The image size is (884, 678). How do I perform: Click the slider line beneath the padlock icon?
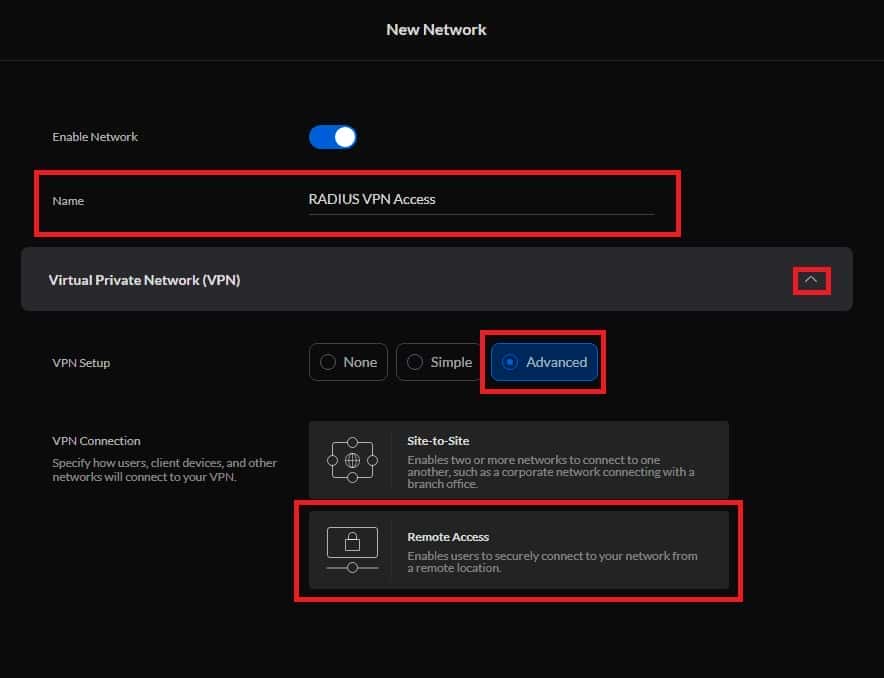tap(352, 568)
